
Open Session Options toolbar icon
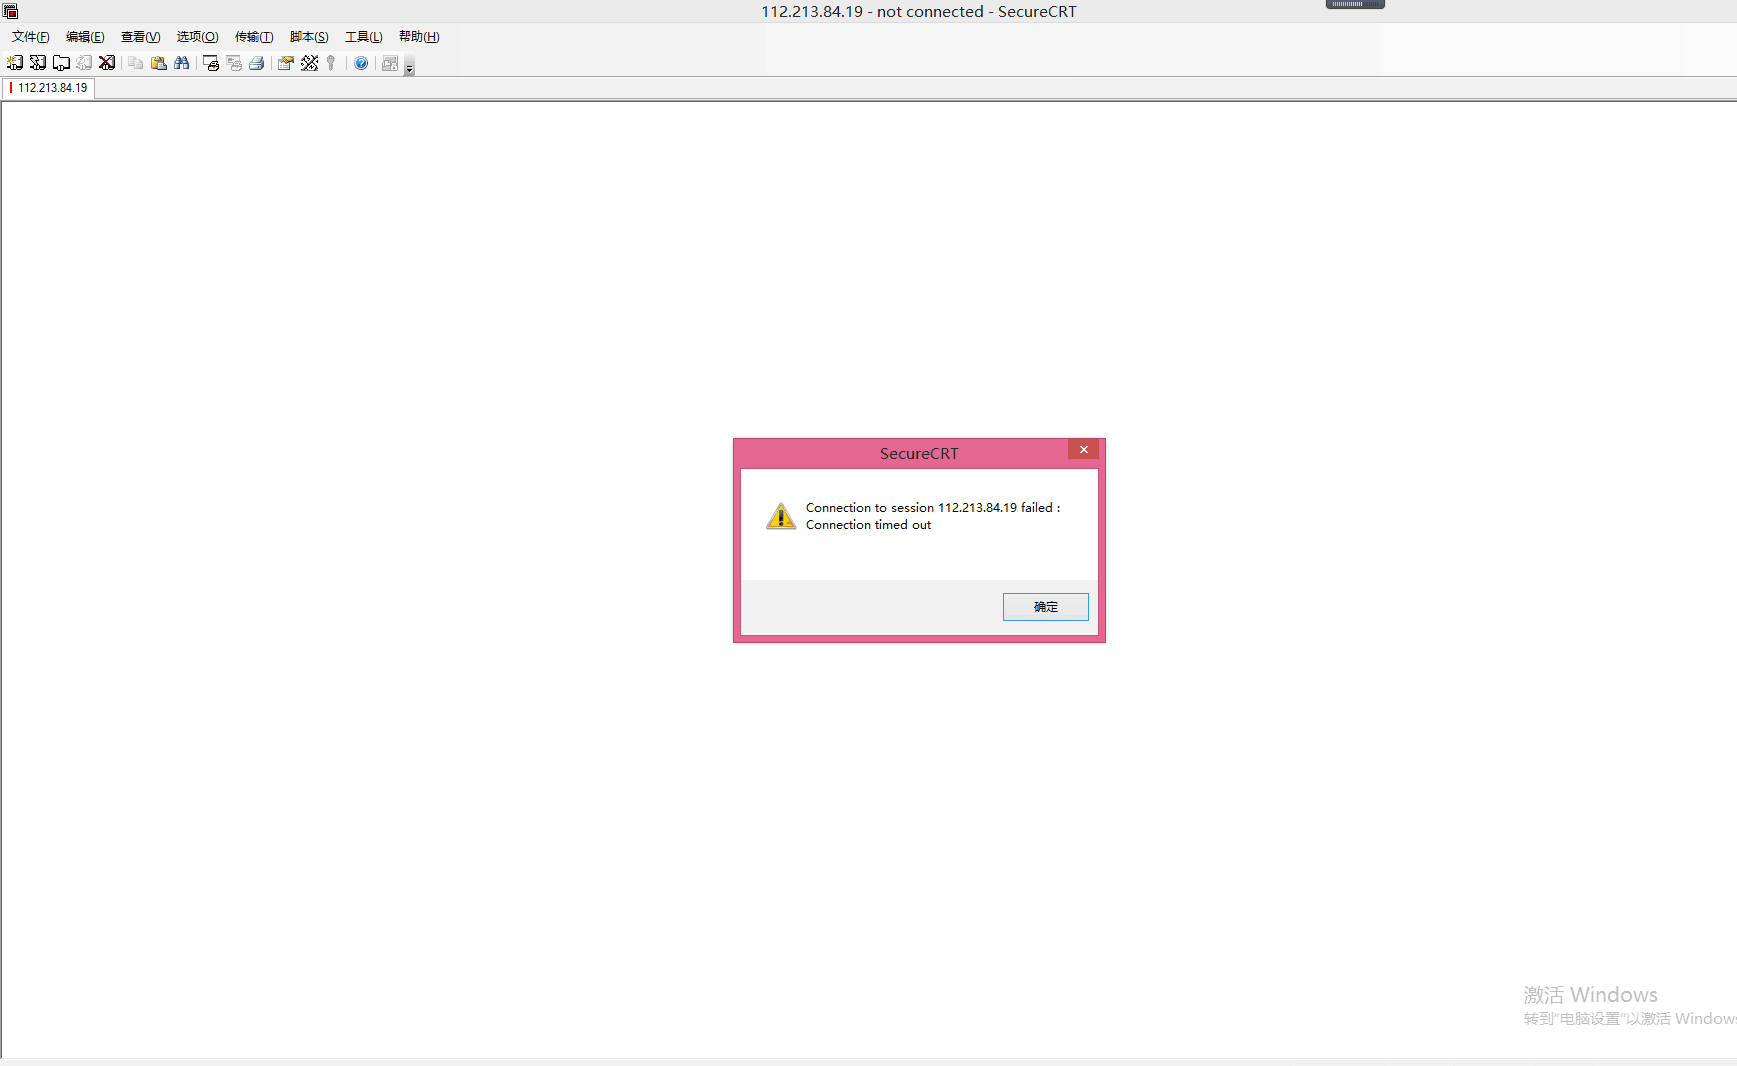pos(286,63)
